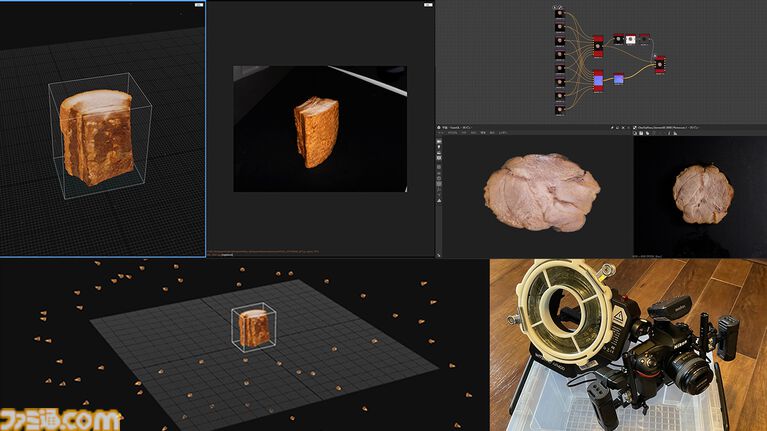This screenshot has width=767, height=431.
Task: Click the info 'i' icon in 2D view toolbar
Action: (669, 133)
